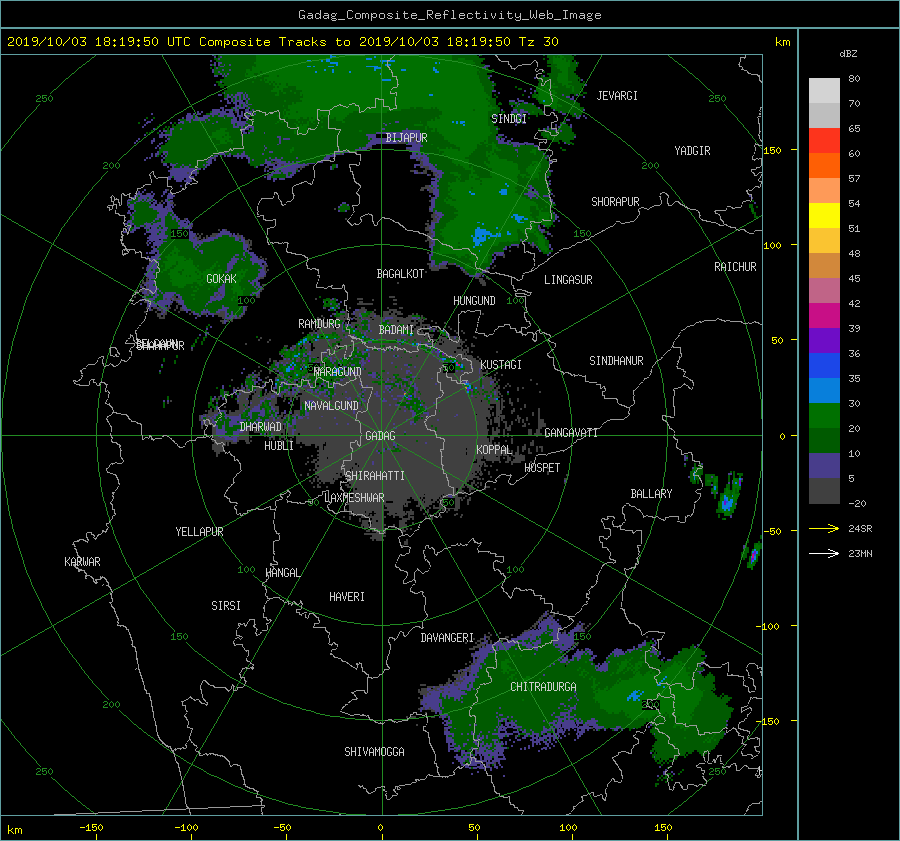Click the blue storm cell east of BALLARY

[728, 501]
